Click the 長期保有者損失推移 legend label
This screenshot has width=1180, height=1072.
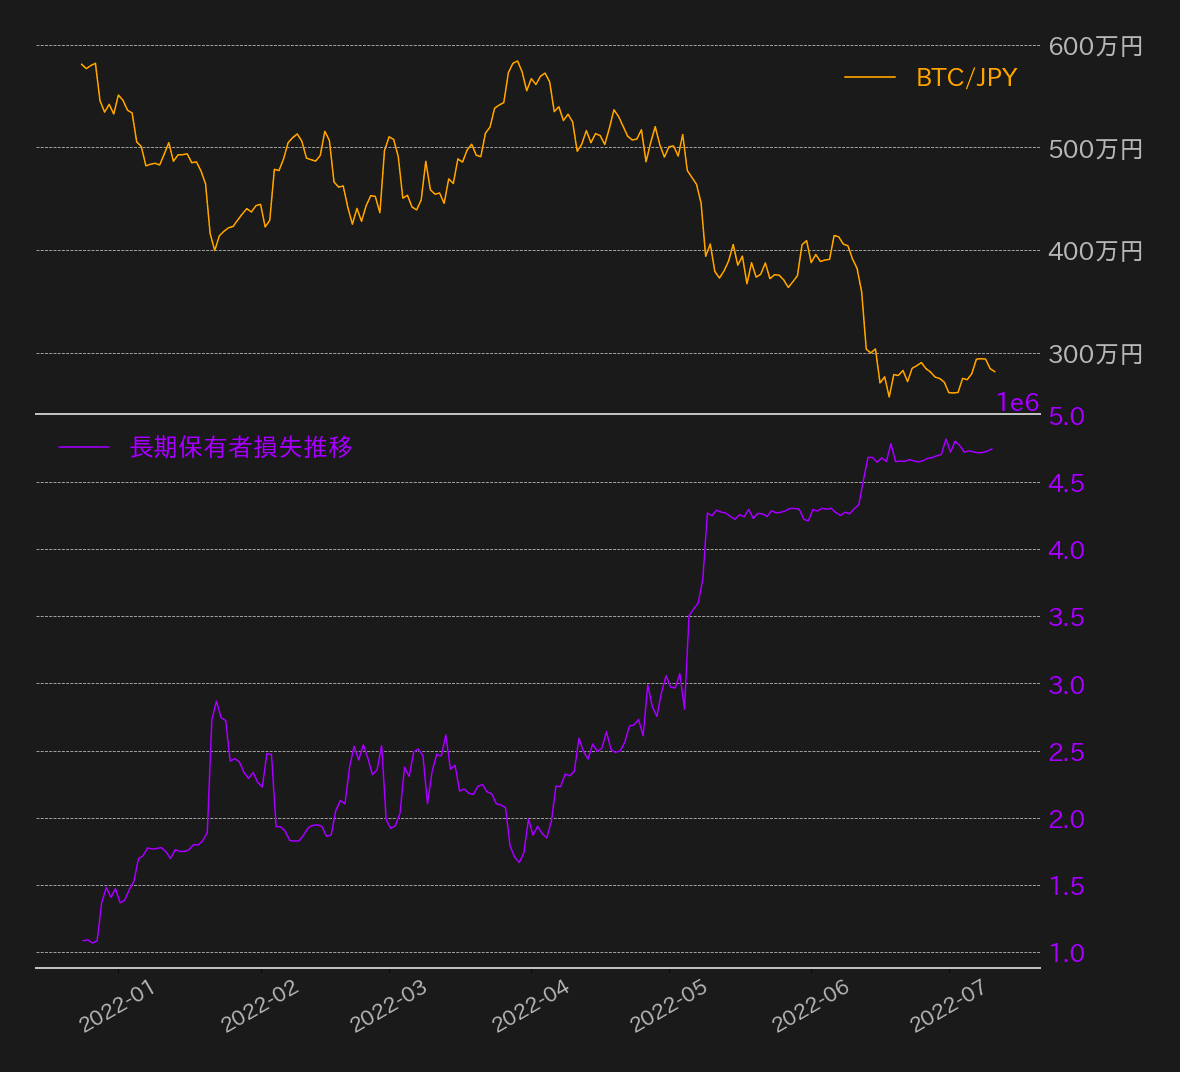pyautogui.click(x=241, y=447)
